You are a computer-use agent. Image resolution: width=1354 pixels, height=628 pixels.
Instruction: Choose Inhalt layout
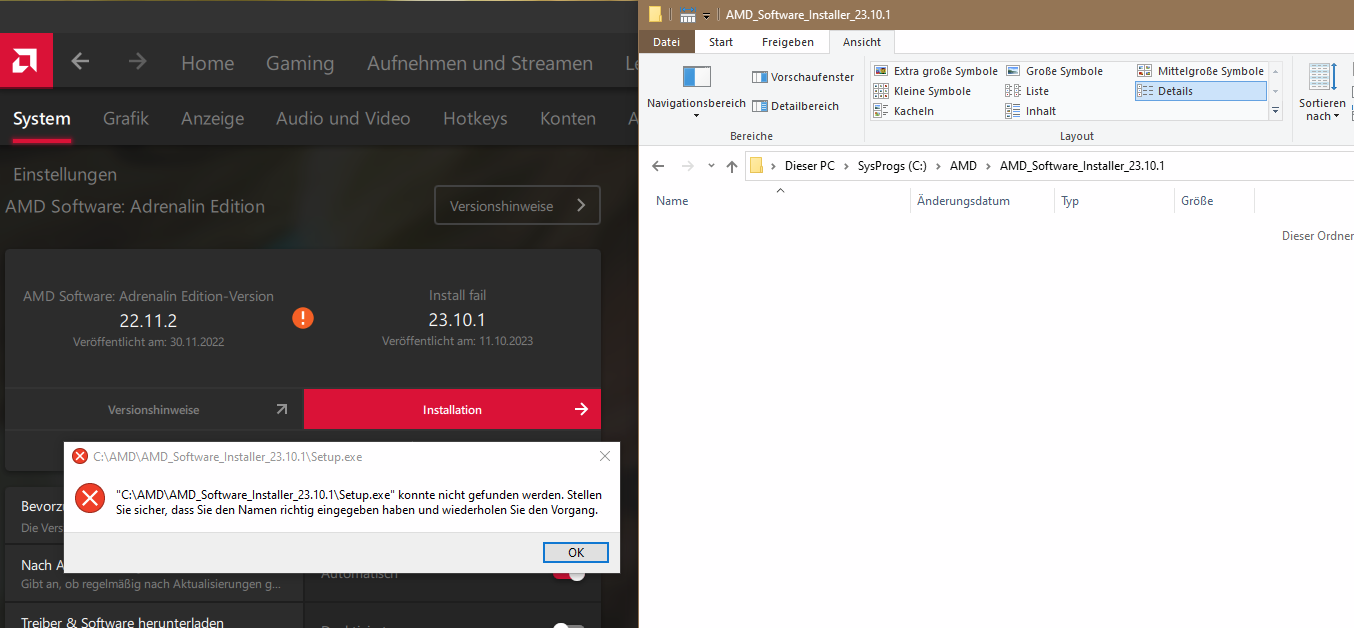(1031, 111)
